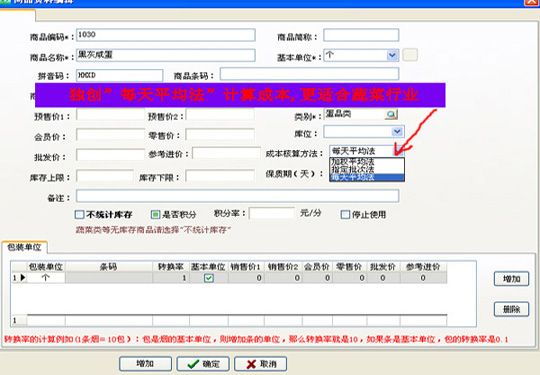Expand the 库位 dropdown
Image resolution: width=540 pixels, height=375 pixels.
397,132
